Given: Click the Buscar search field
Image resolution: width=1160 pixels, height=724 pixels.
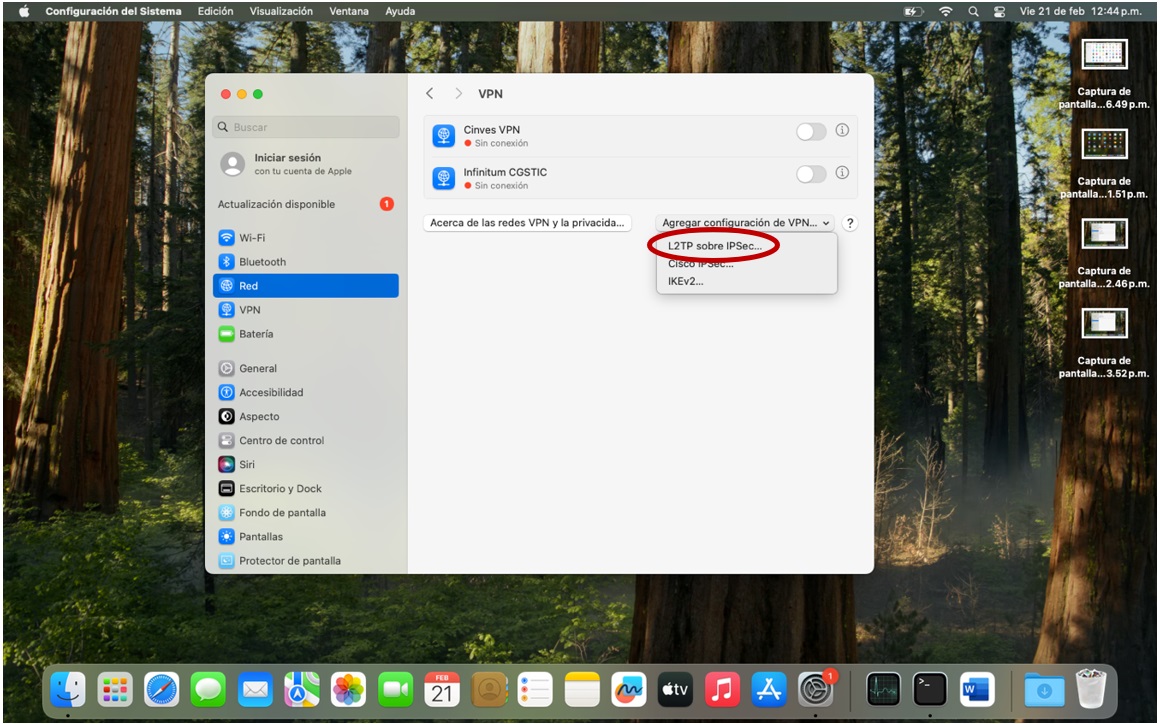Looking at the screenshot, I should point(306,128).
